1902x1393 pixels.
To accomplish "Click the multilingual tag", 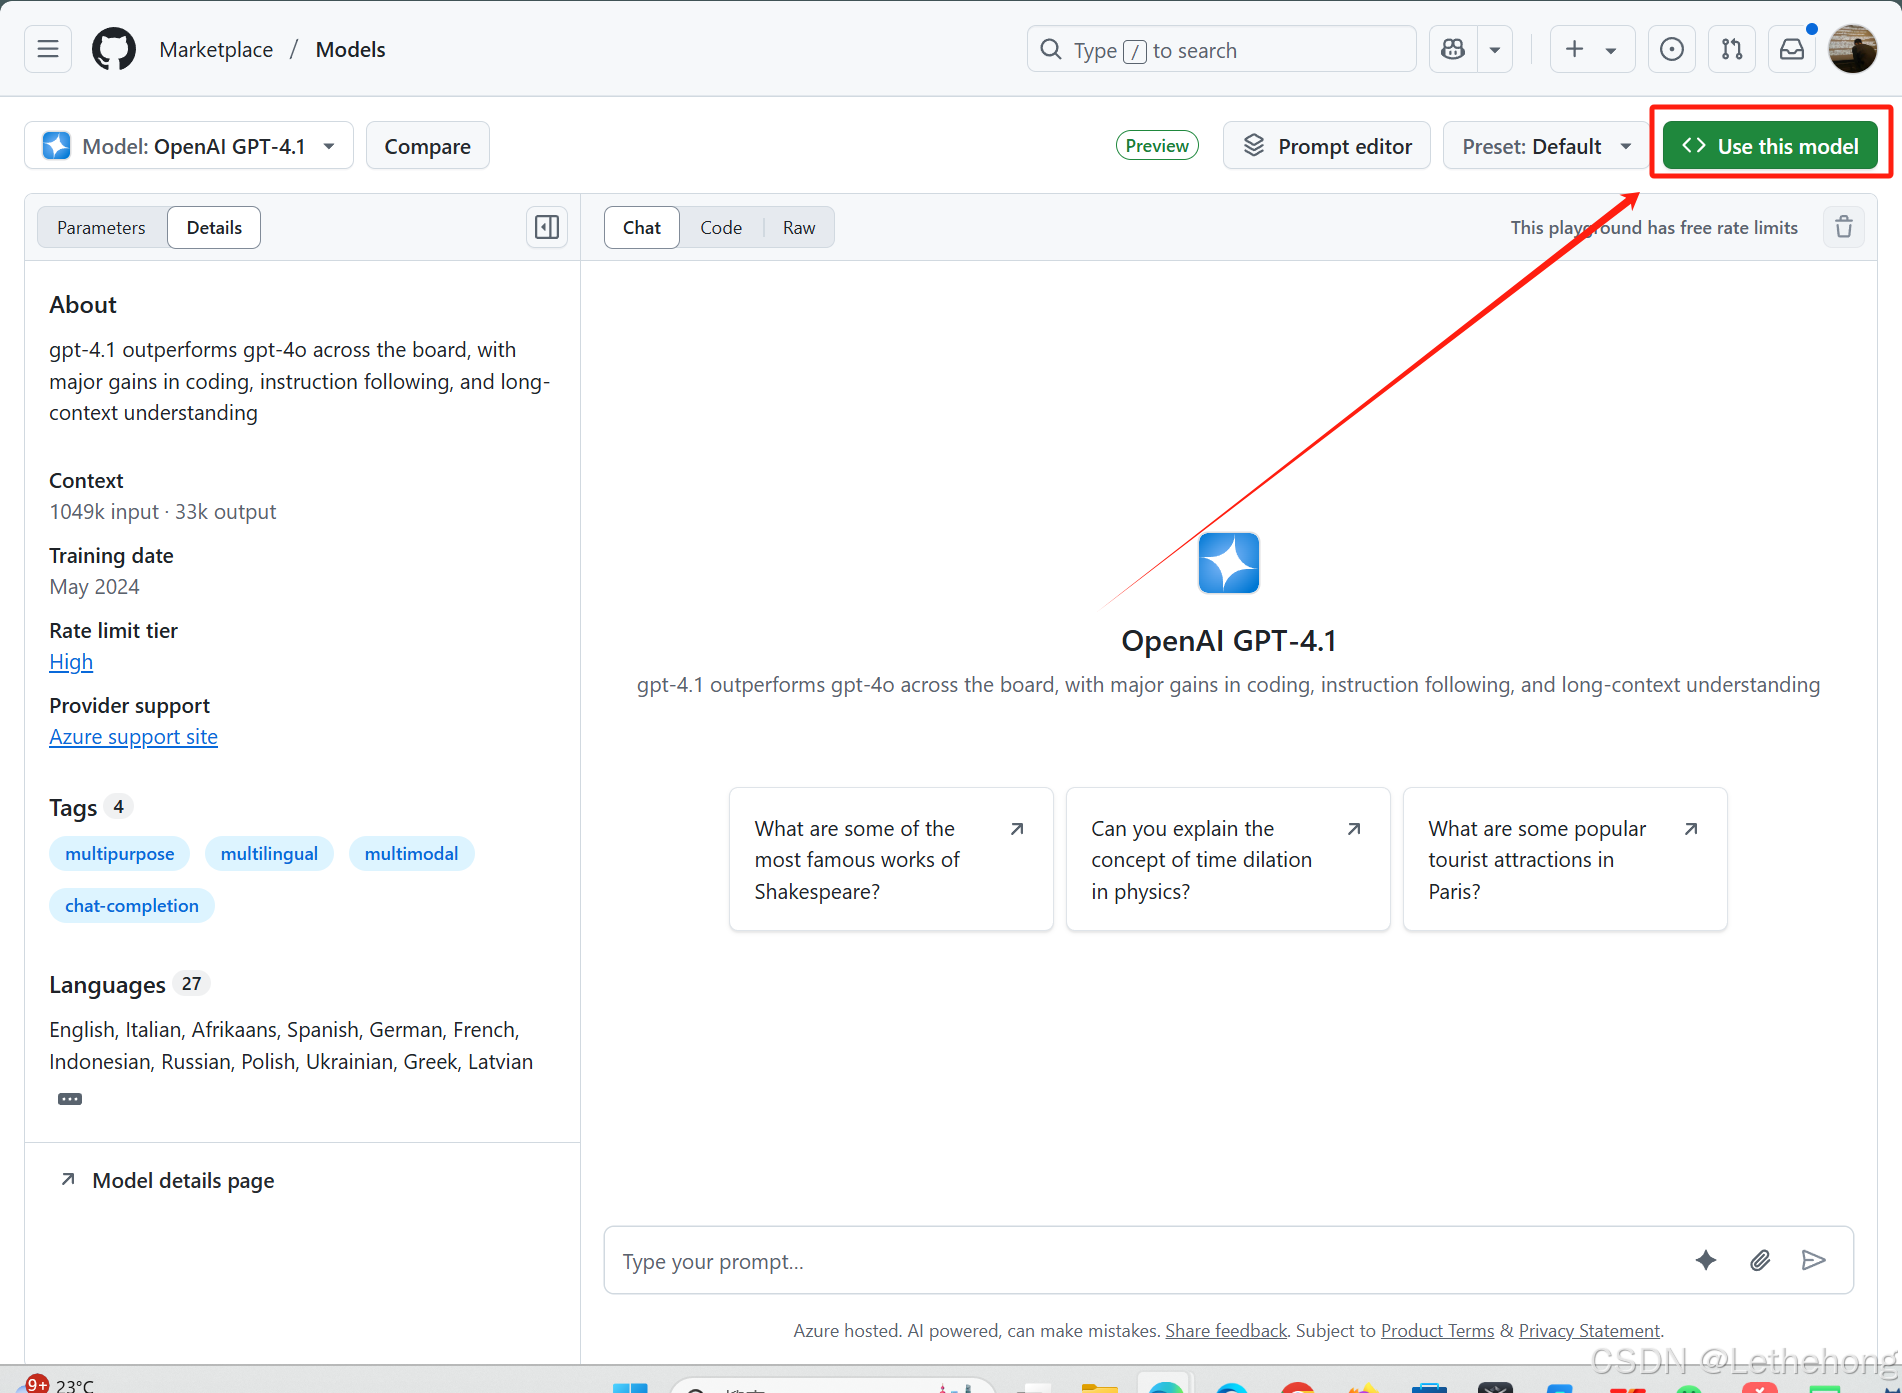I will point(269,853).
